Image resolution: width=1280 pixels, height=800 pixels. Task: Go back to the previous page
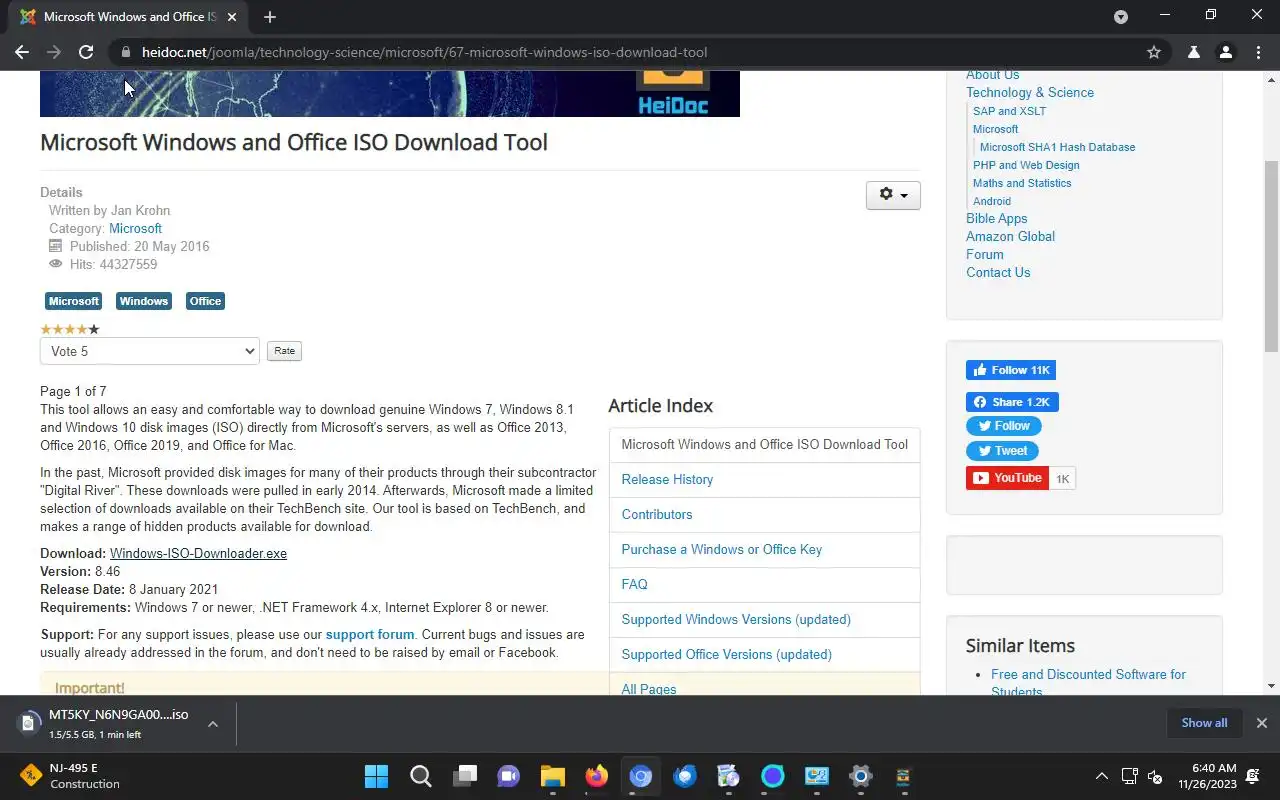pyautogui.click(x=22, y=52)
